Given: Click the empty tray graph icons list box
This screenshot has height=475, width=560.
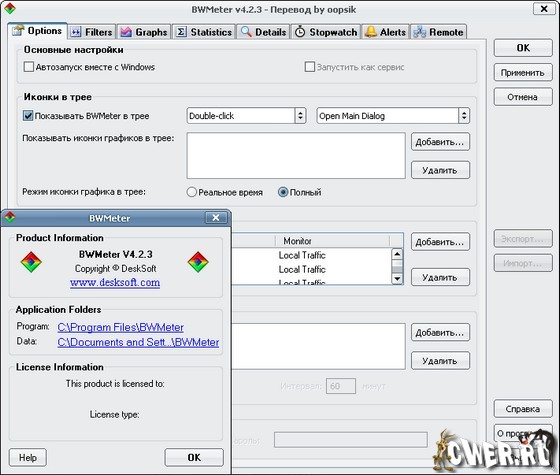Looking at the screenshot, I should (296, 156).
